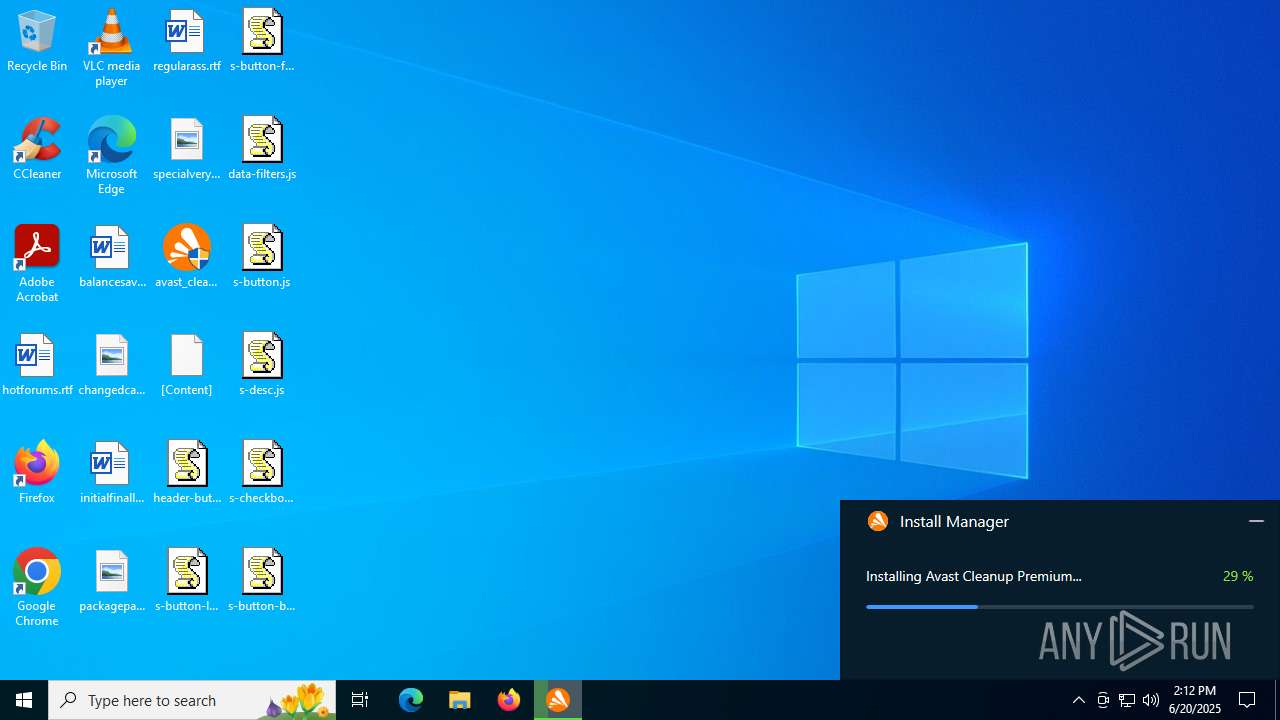This screenshot has width=1280, height=720.
Task: Select the s-button.js file icon
Action: click(x=262, y=257)
